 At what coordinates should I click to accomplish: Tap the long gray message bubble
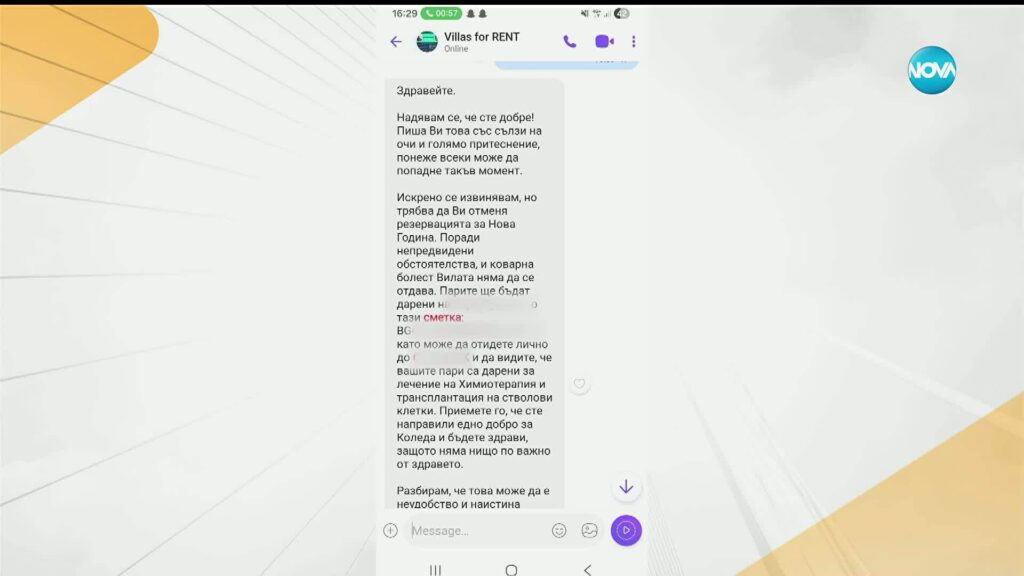pyautogui.click(x=475, y=294)
